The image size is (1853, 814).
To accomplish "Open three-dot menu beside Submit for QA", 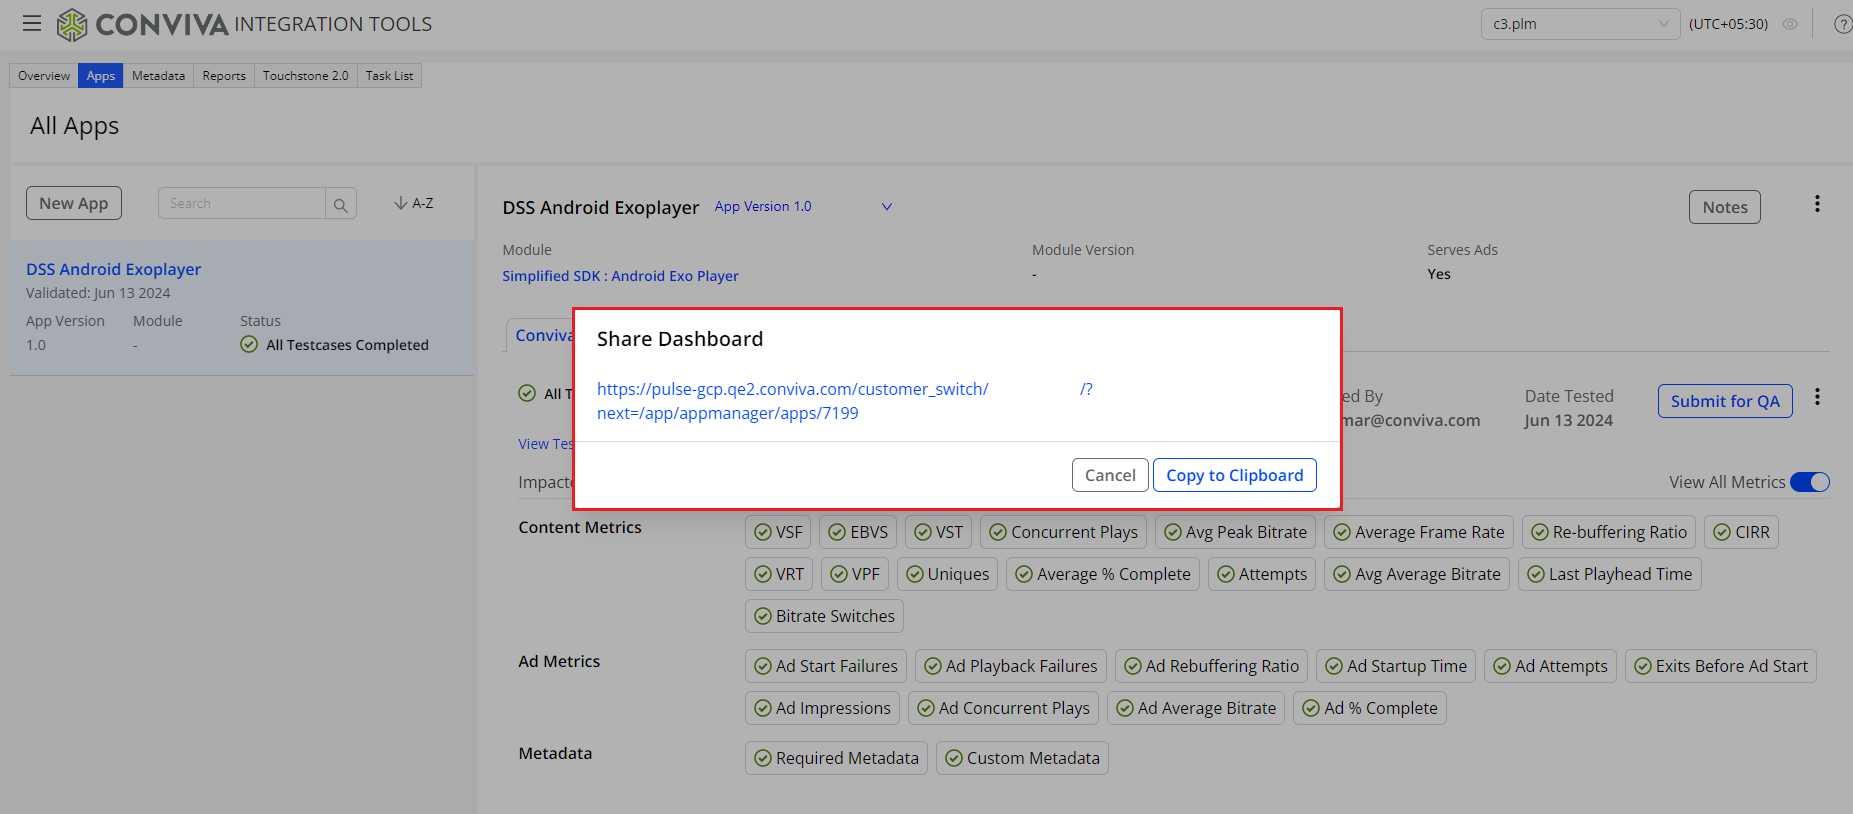I will coord(1817,397).
